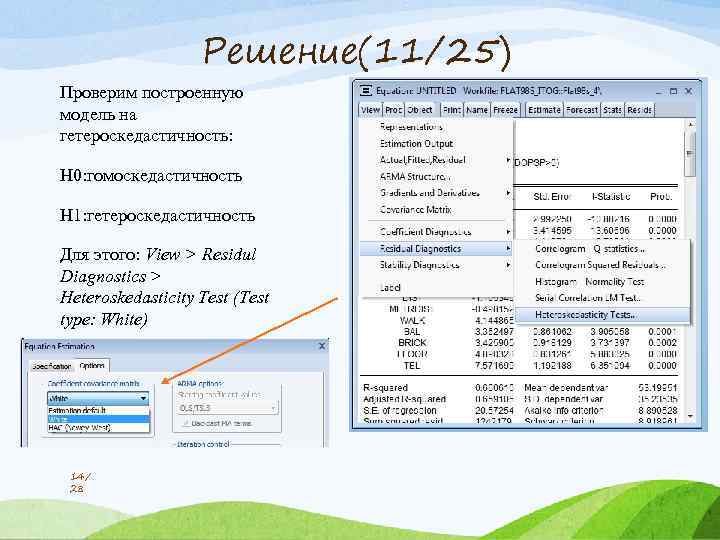
Task: Select HAC (Newey-West) covariance option
Action: click(98, 428)
